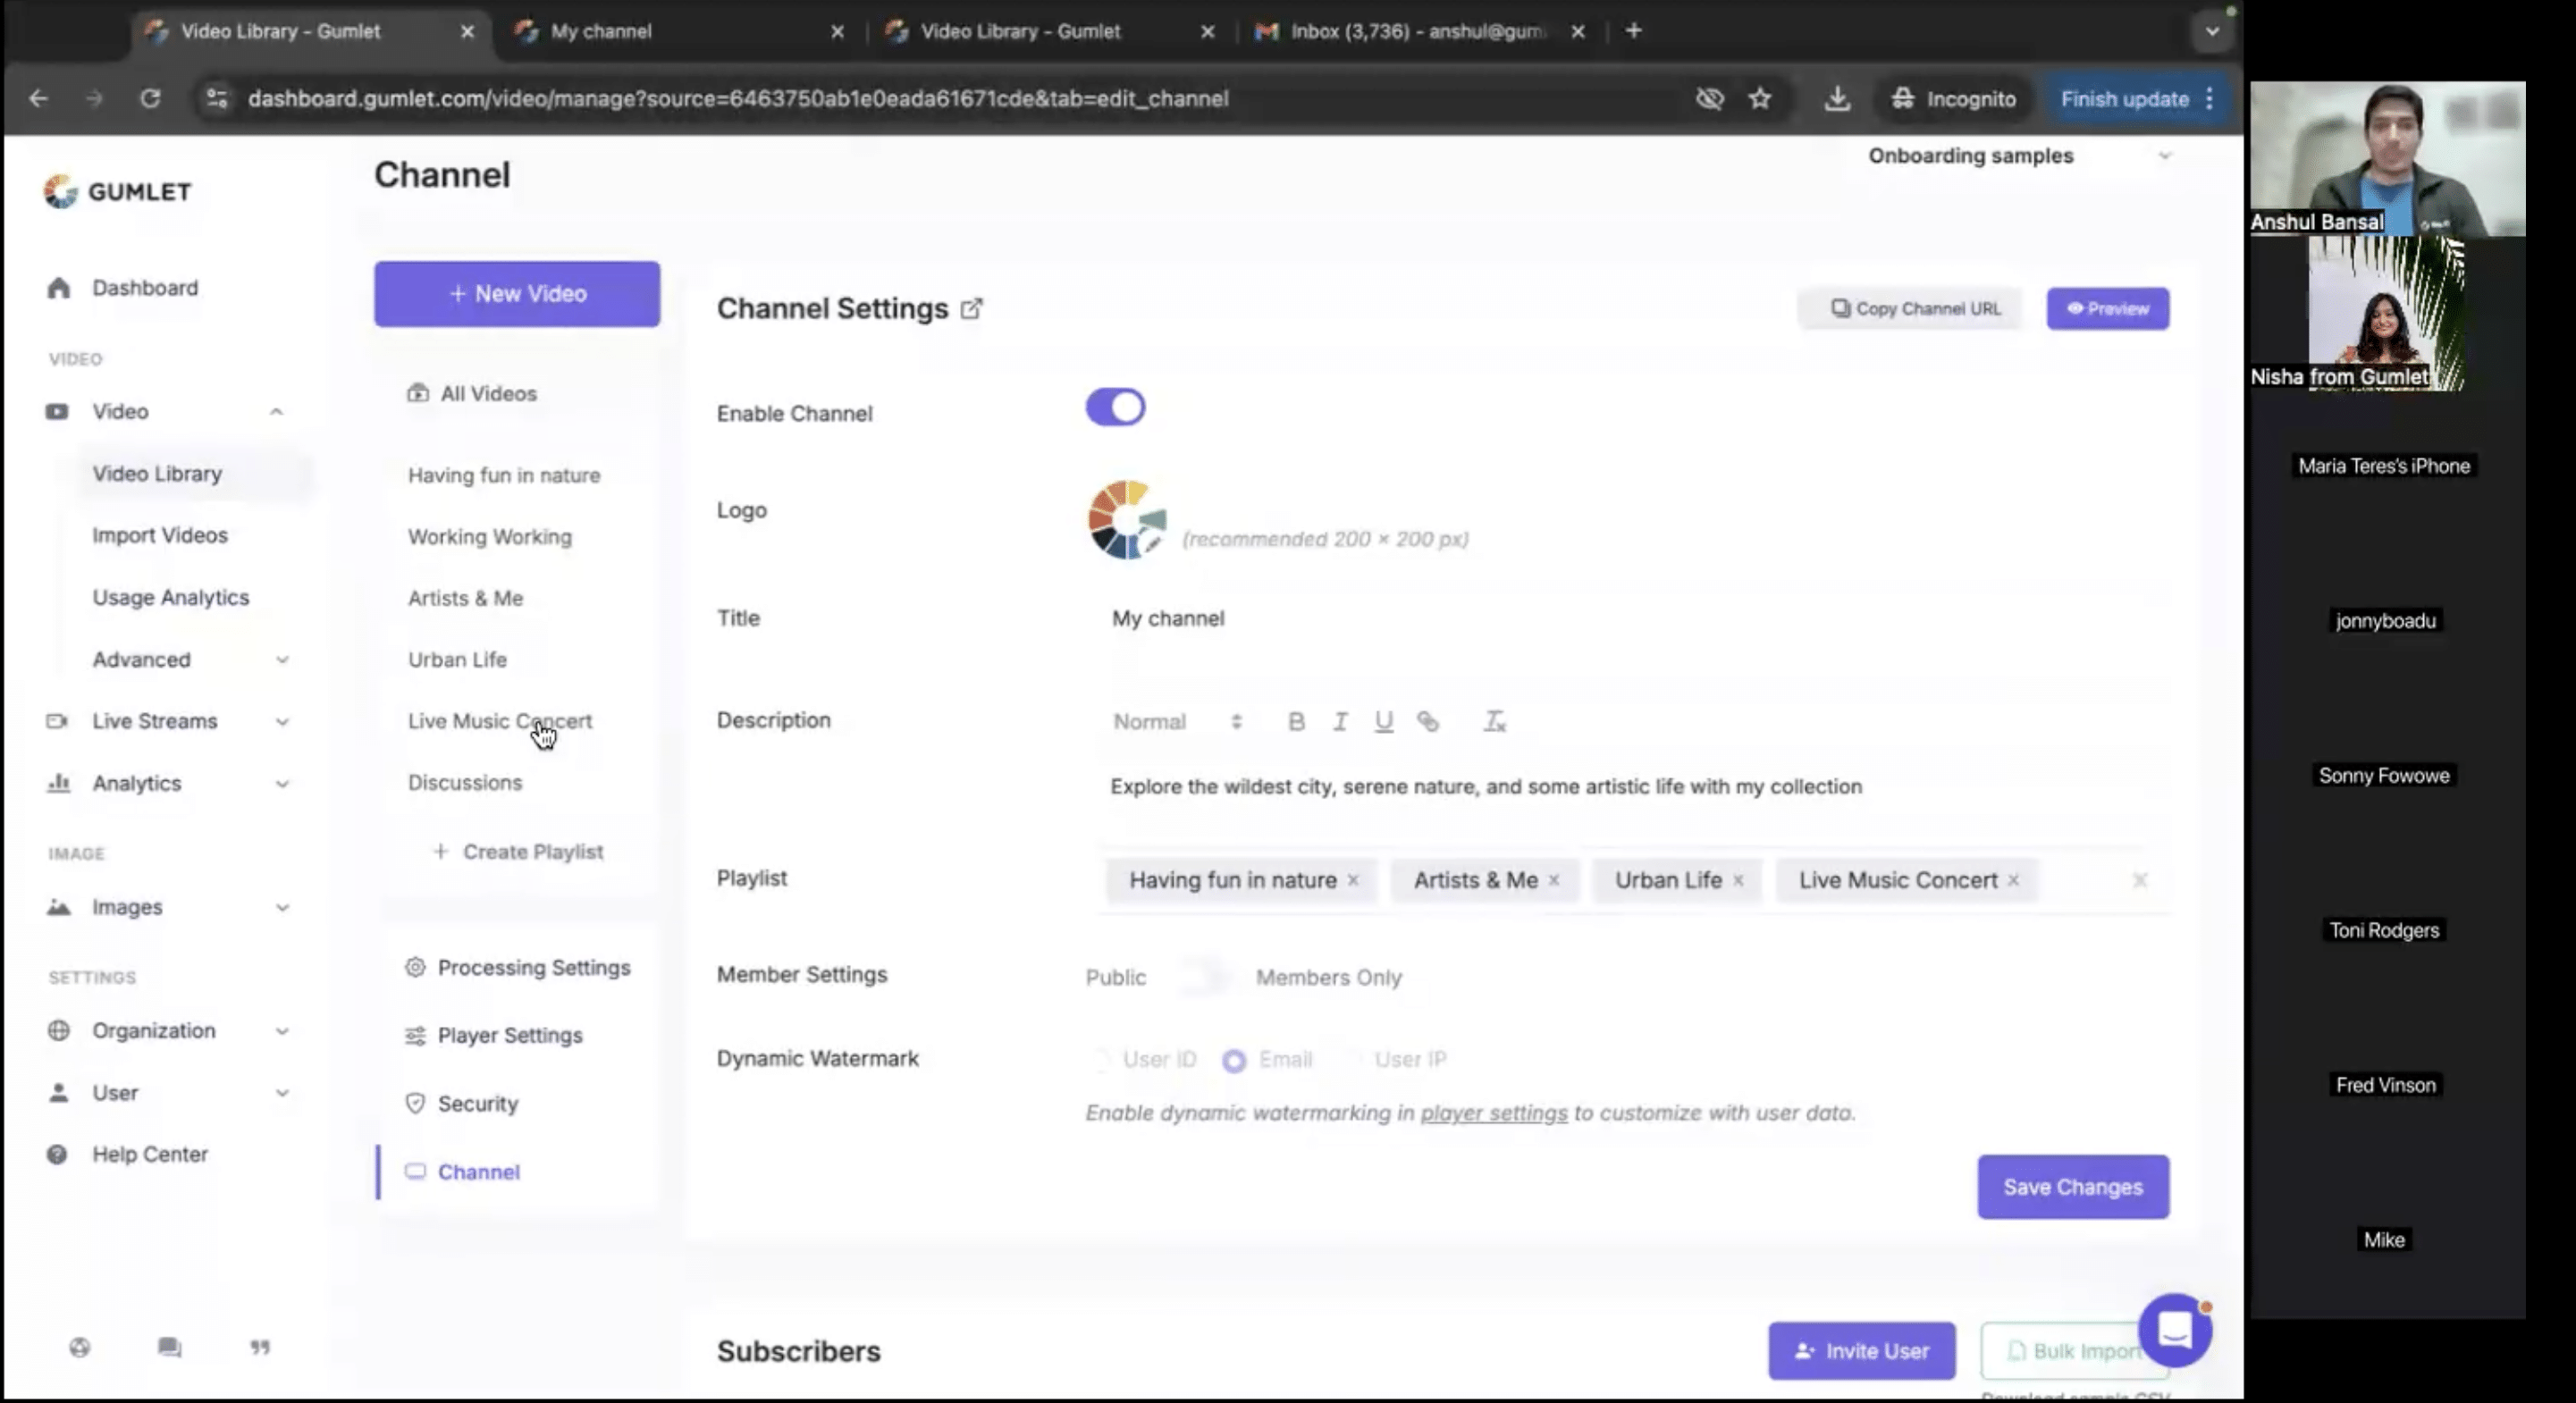Open the Help Center
Screen dimensions: 2576x1403
tap(127, 1154)
